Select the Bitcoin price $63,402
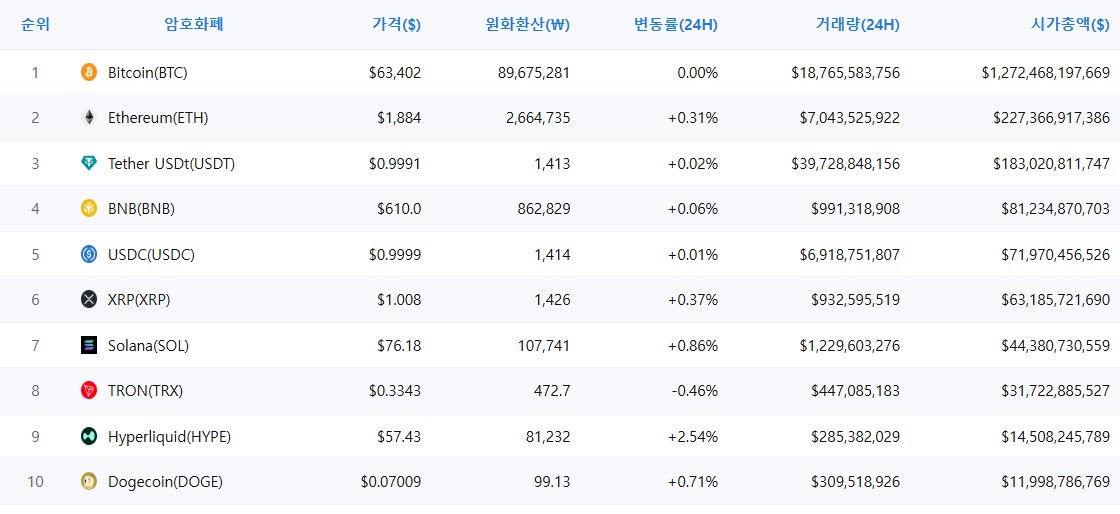 point(395,72)
